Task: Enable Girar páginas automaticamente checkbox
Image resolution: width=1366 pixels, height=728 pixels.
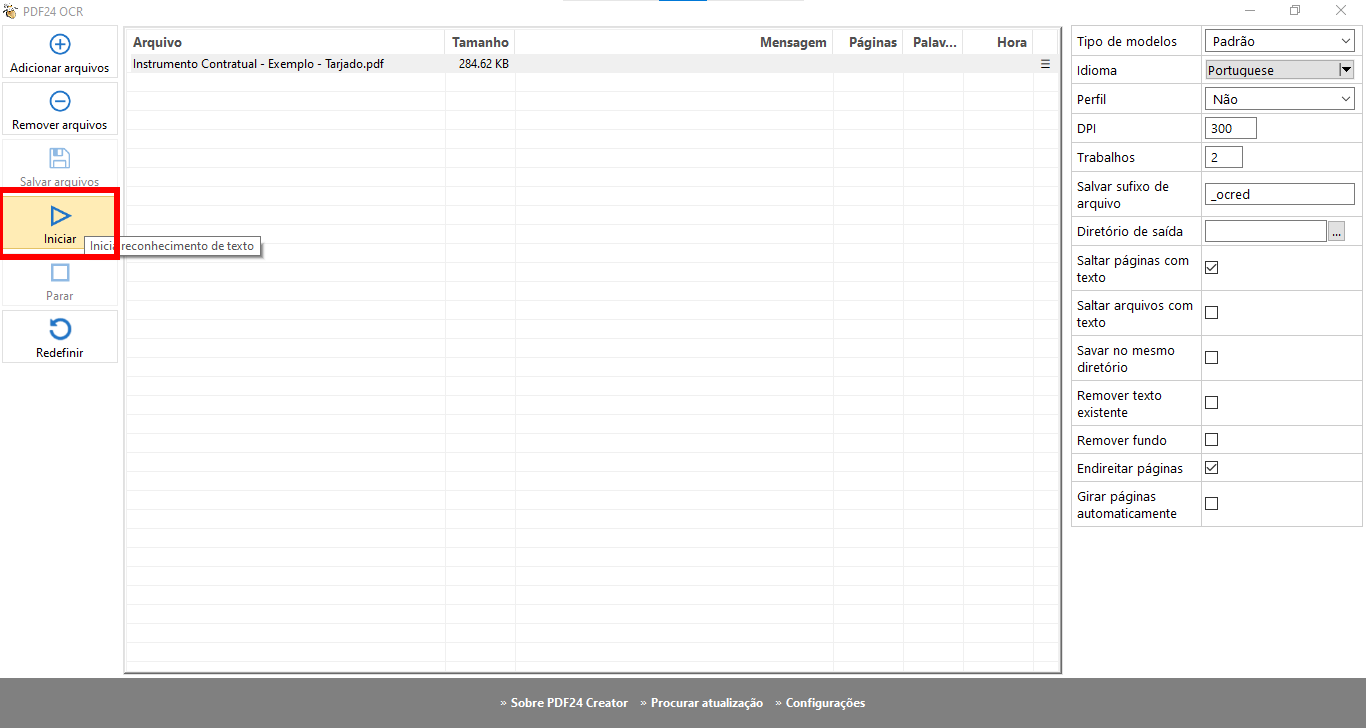Action: (x=1211, y=504)
